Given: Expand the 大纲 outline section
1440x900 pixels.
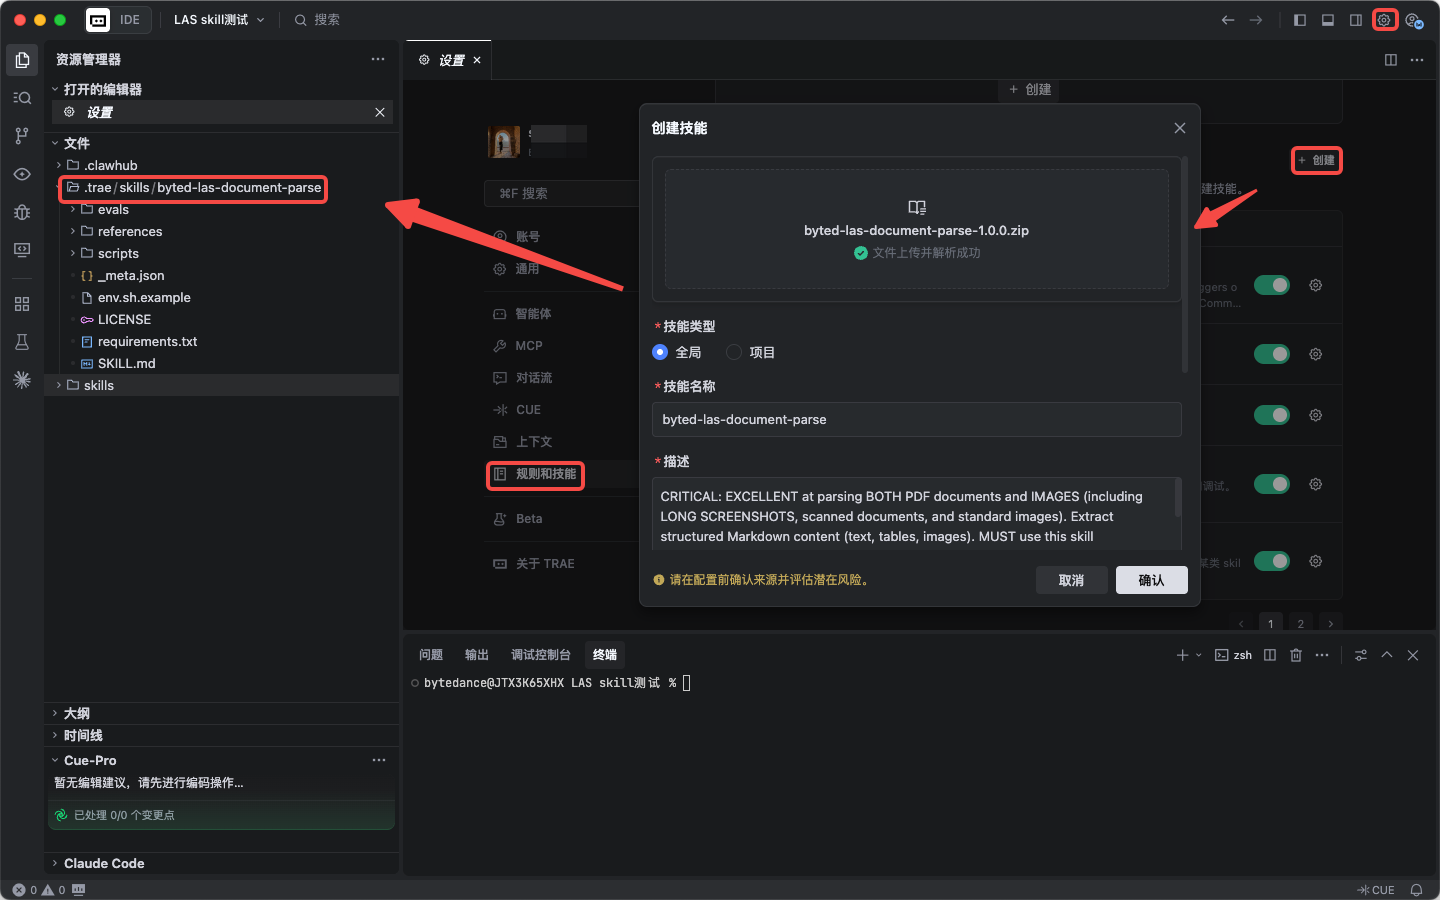Looking at the screenshot, I should [x=77, y=713].
